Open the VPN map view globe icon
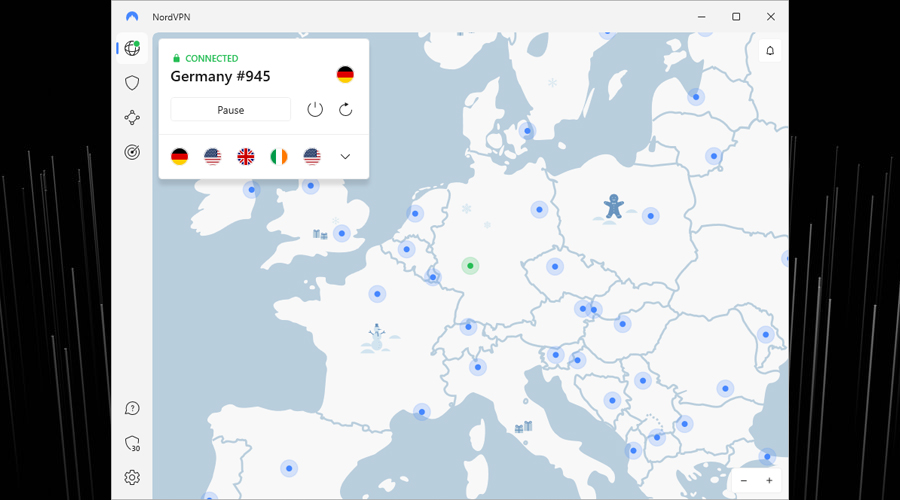Image resolution: width=900 pixels, height=500 pixels. point(132,48)
